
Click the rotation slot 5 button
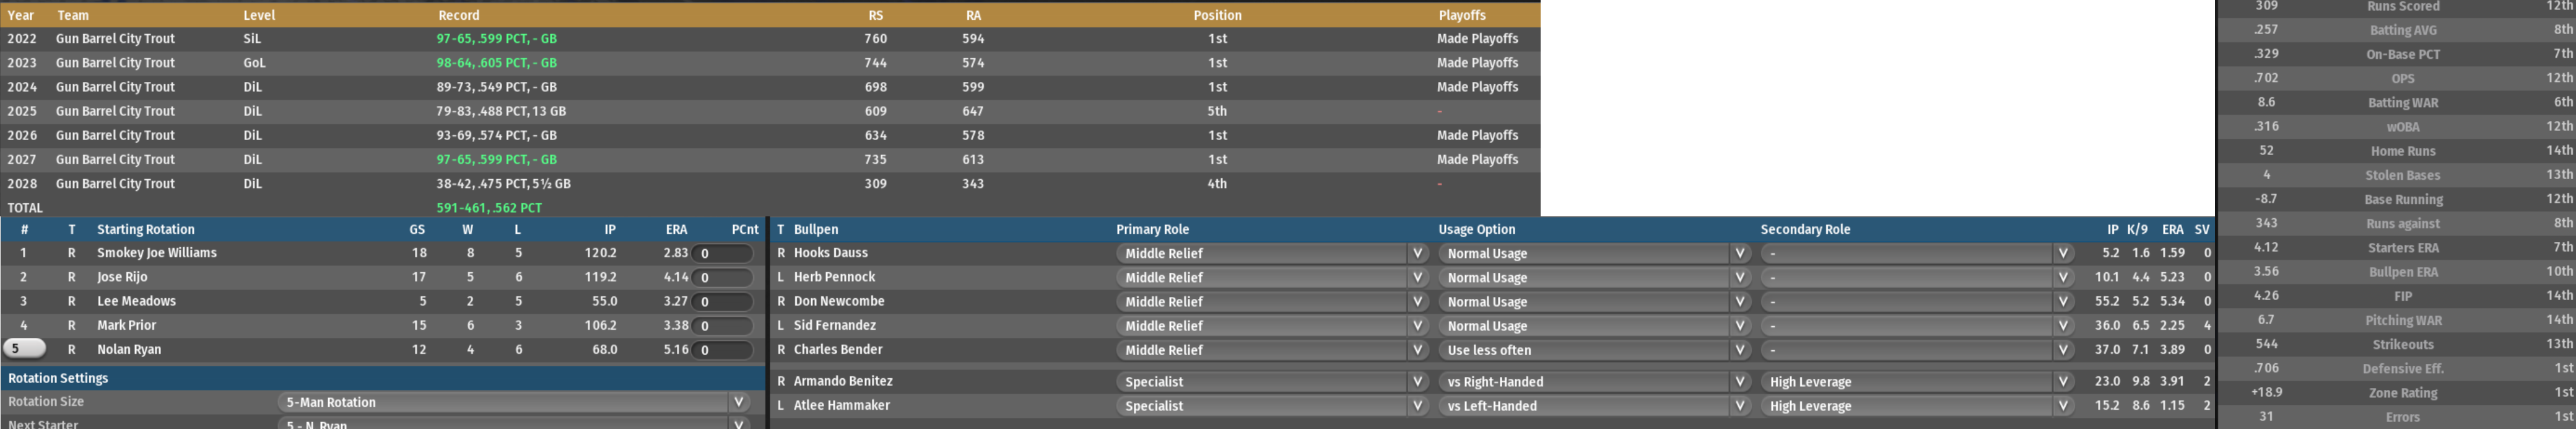24,349
